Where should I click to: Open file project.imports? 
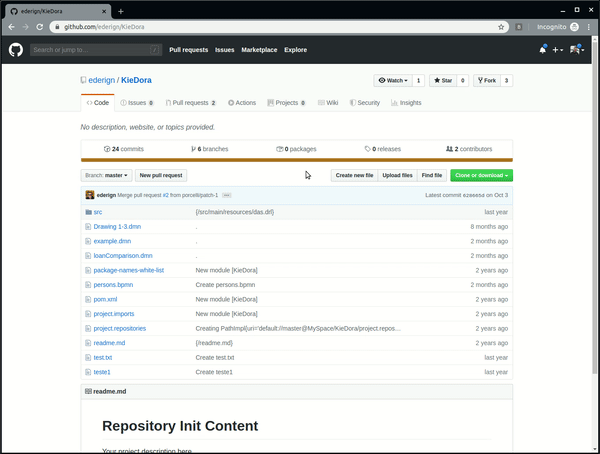tap(114, 314)
